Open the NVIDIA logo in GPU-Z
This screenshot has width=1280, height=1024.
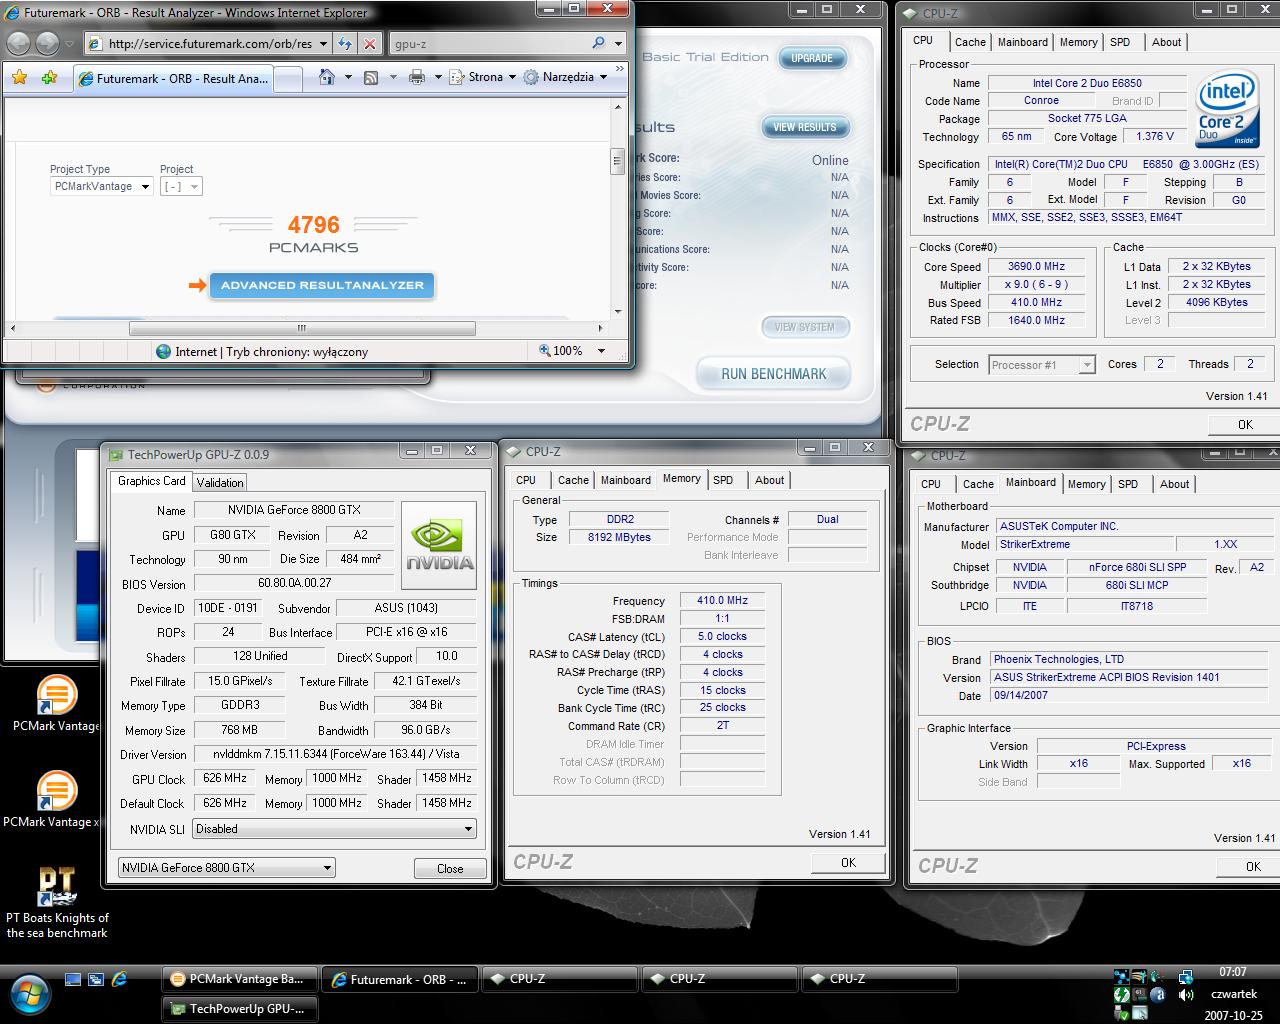point(439,545)
